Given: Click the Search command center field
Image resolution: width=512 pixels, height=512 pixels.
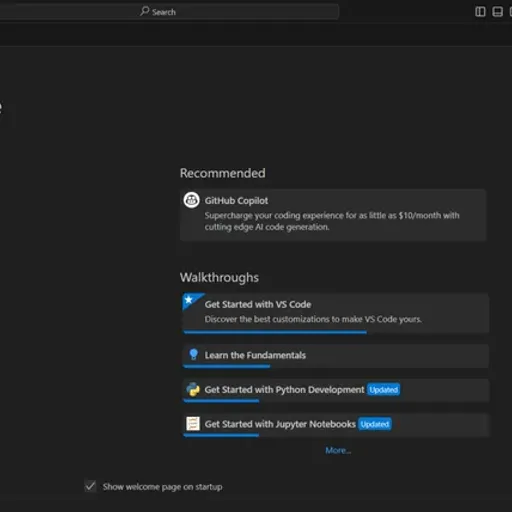Looking at the screenshot, I should tap(168, 12).
